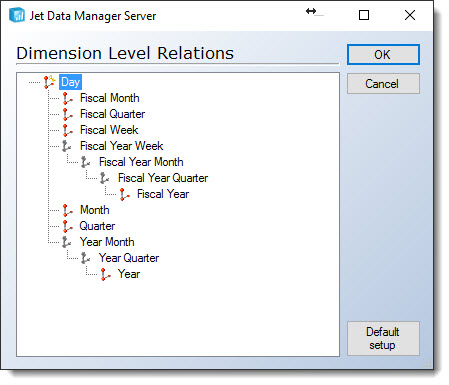Click the Cancel button

click(x=383, y=84)
